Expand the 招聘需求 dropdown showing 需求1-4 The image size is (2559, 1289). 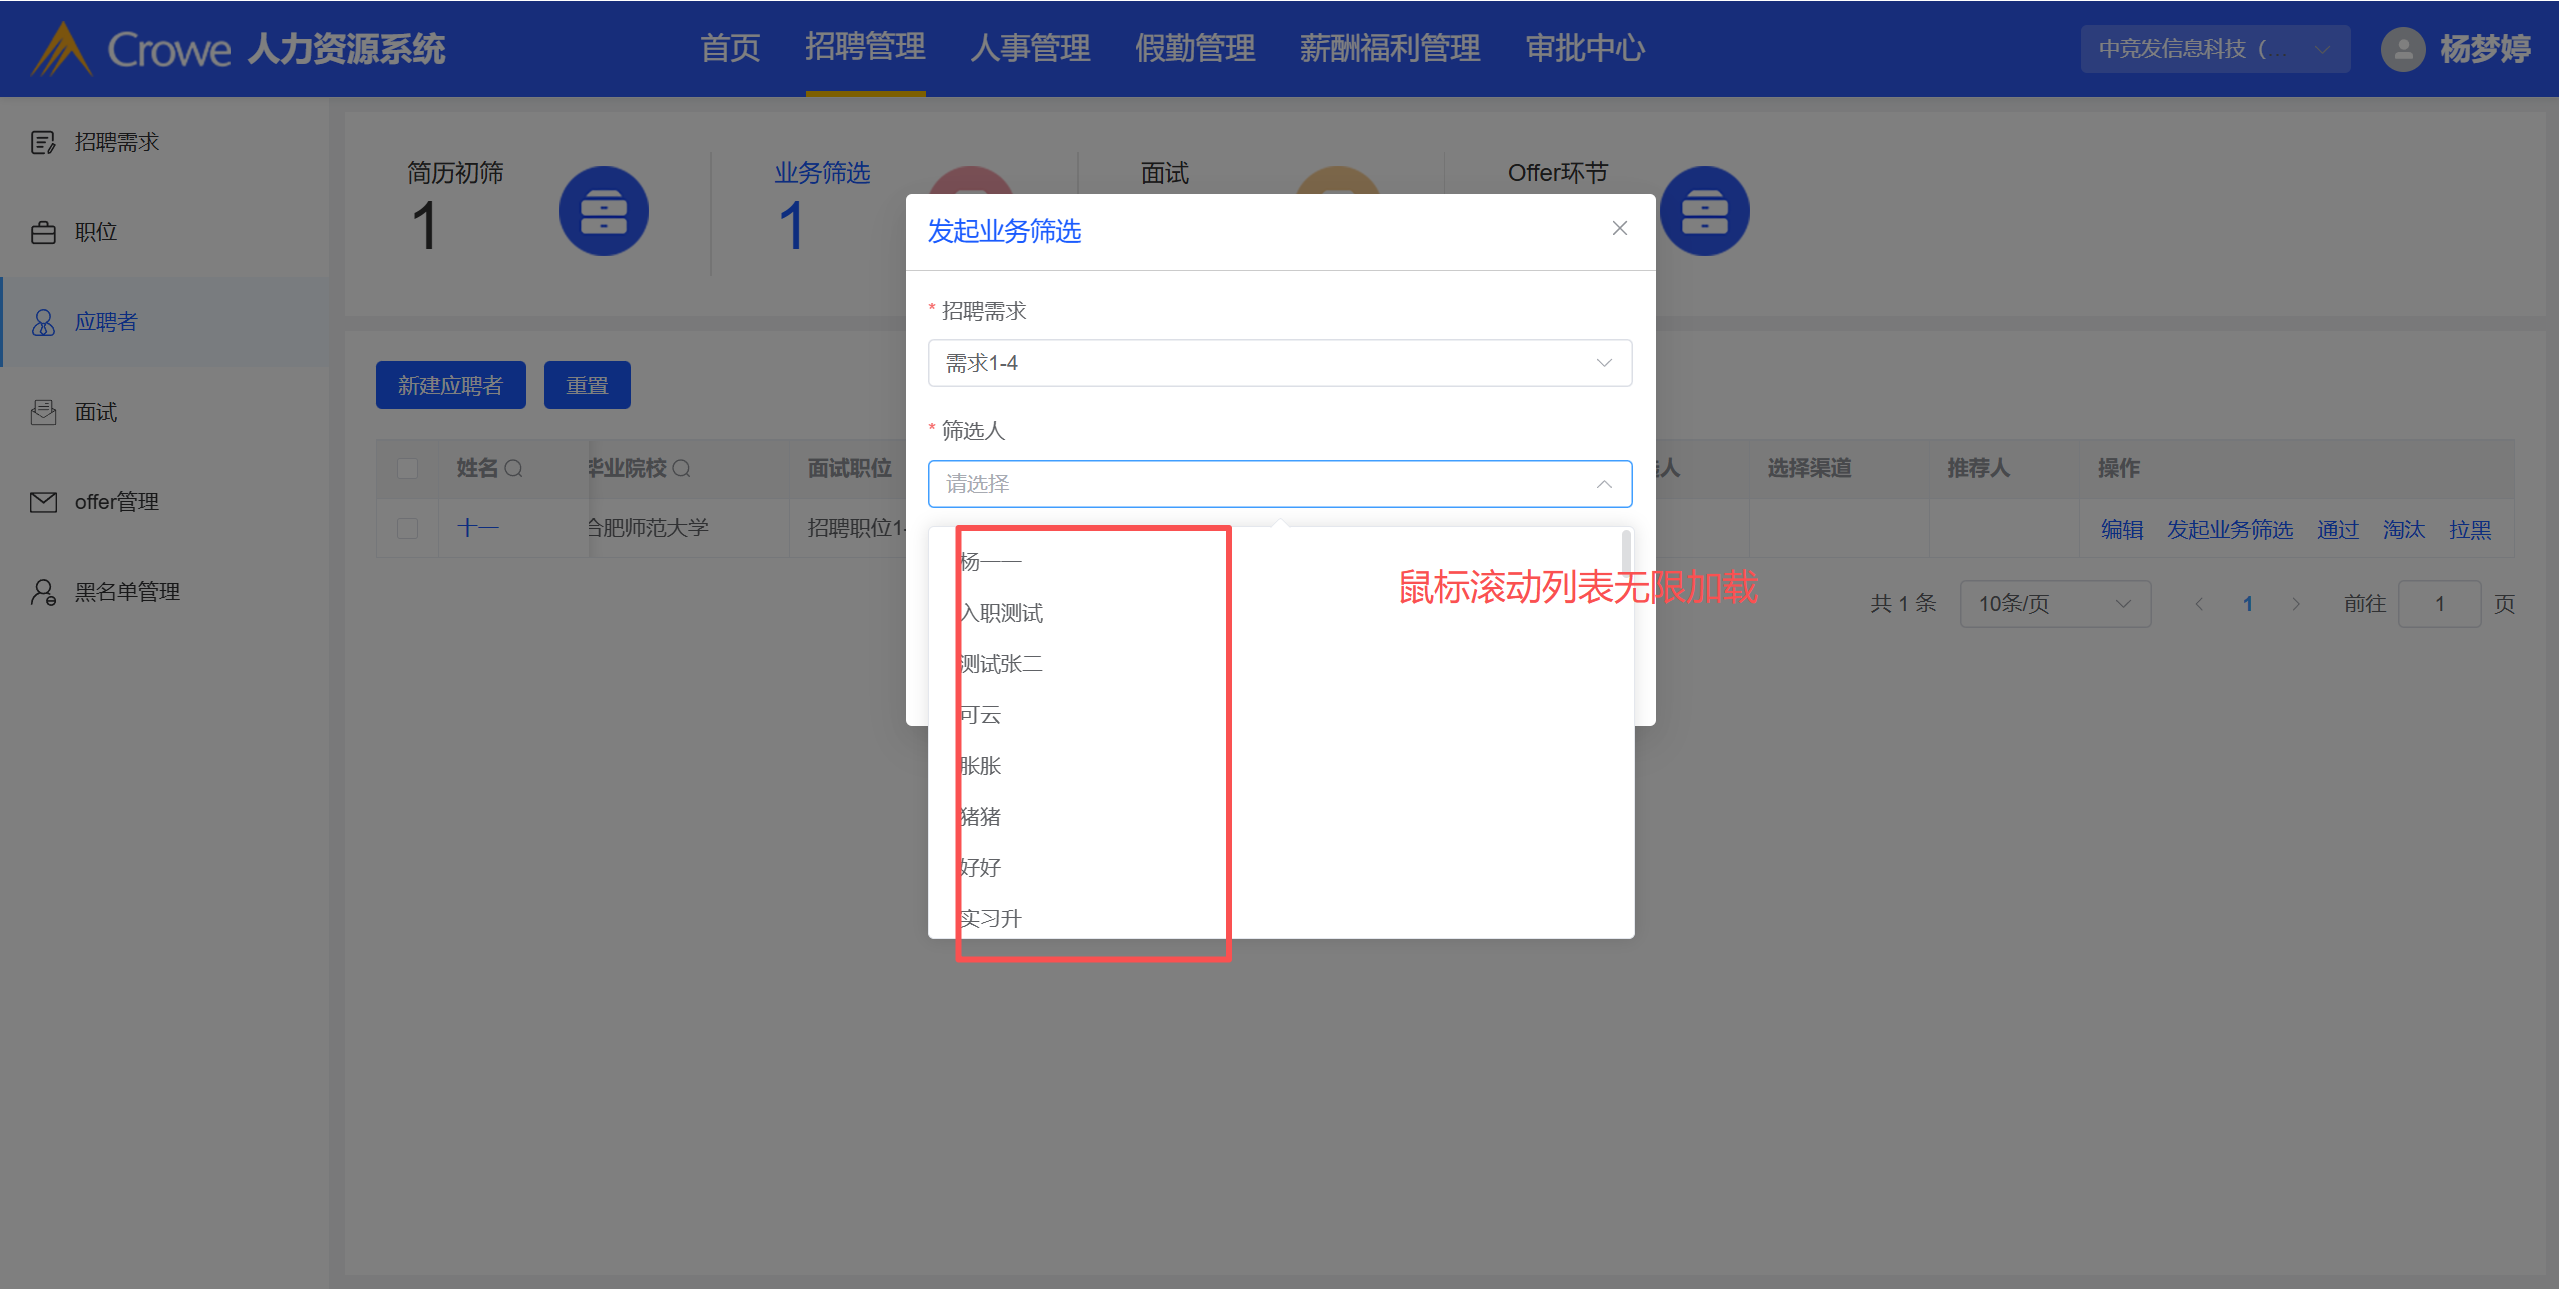[x=1279, y=363]
